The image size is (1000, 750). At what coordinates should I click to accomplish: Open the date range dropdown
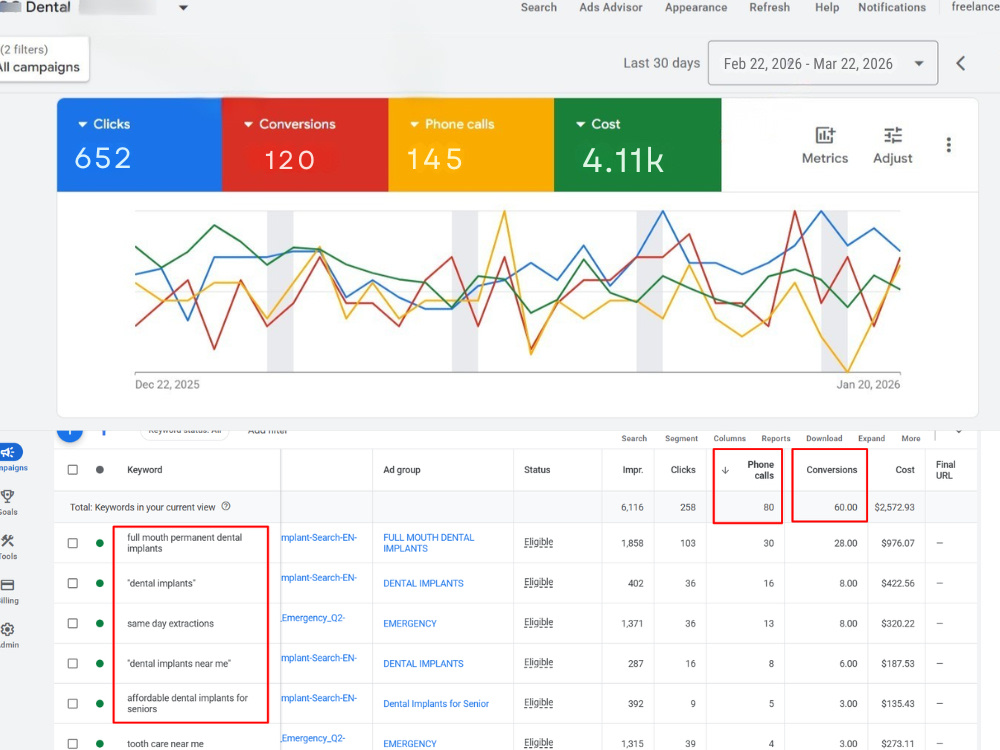[x=823, y=63]
